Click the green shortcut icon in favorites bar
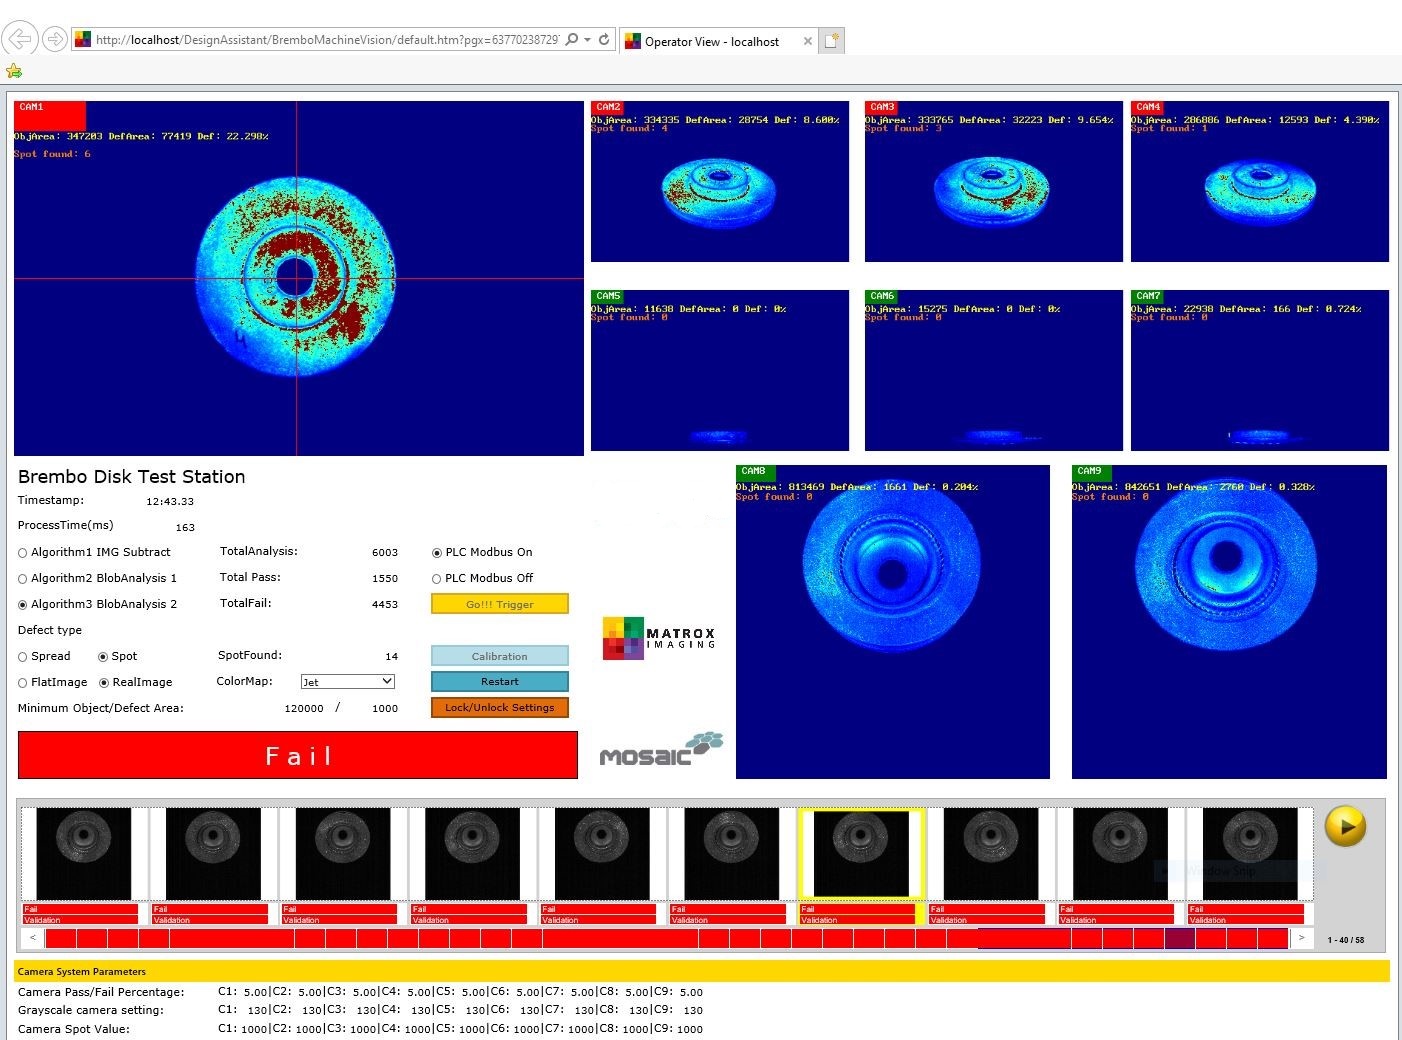Image resolution: width=1402 pixels, height=1040 pixels. (13, 71)
